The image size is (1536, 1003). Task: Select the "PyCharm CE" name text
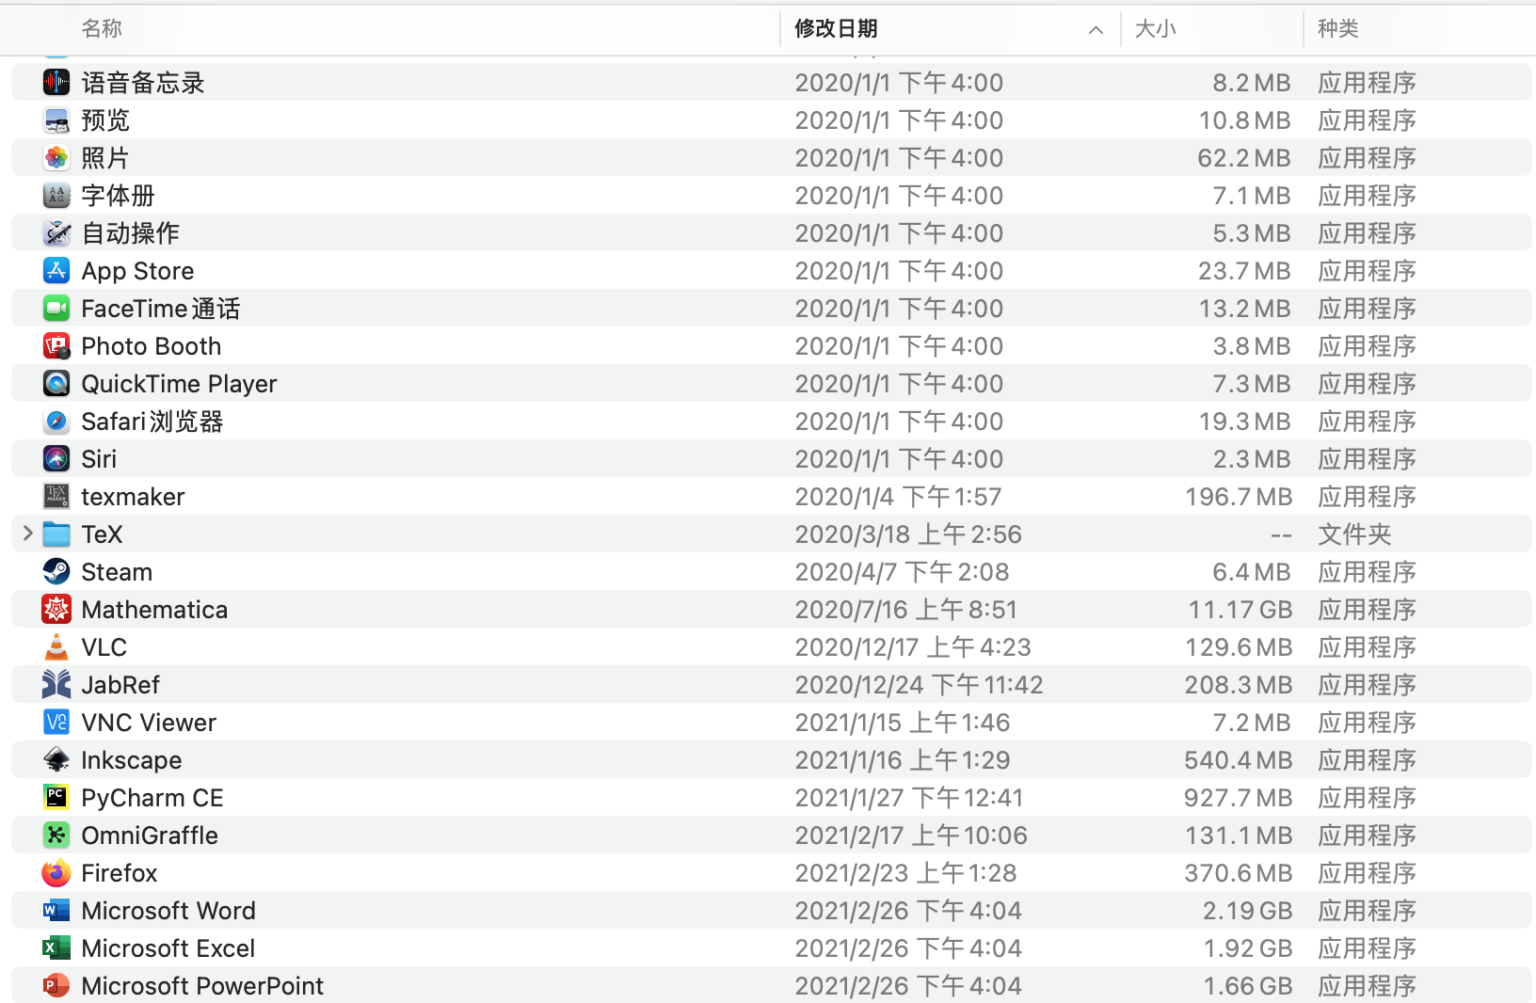(x=152, y=797)
